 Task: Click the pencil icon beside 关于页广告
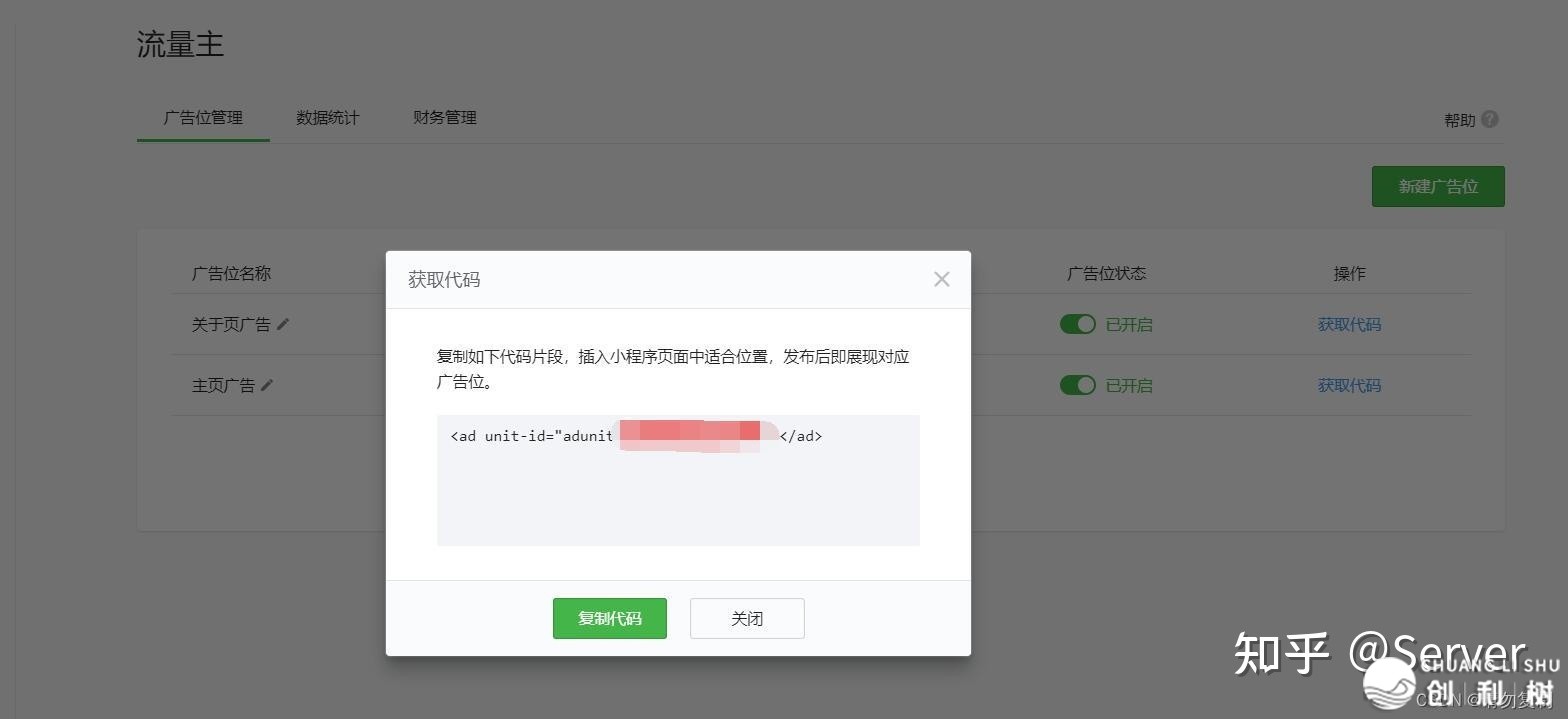tap(283, 324)
